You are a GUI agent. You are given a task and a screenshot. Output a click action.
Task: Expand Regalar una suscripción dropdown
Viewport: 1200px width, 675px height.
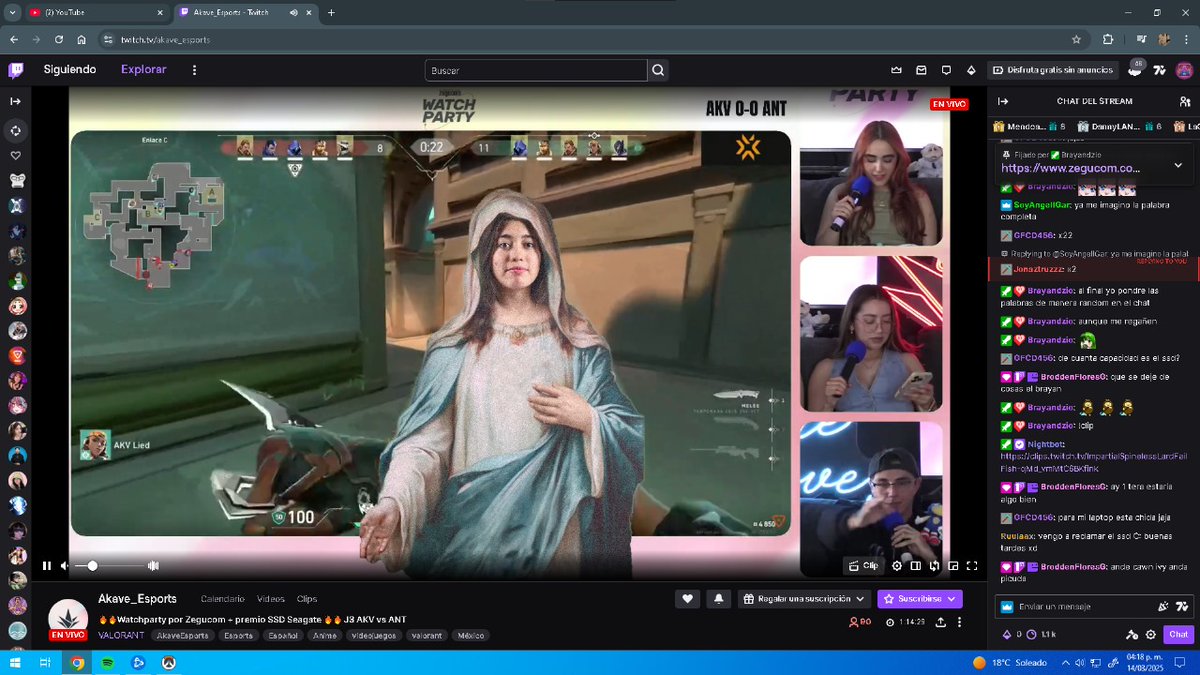[x=805, y=598]
